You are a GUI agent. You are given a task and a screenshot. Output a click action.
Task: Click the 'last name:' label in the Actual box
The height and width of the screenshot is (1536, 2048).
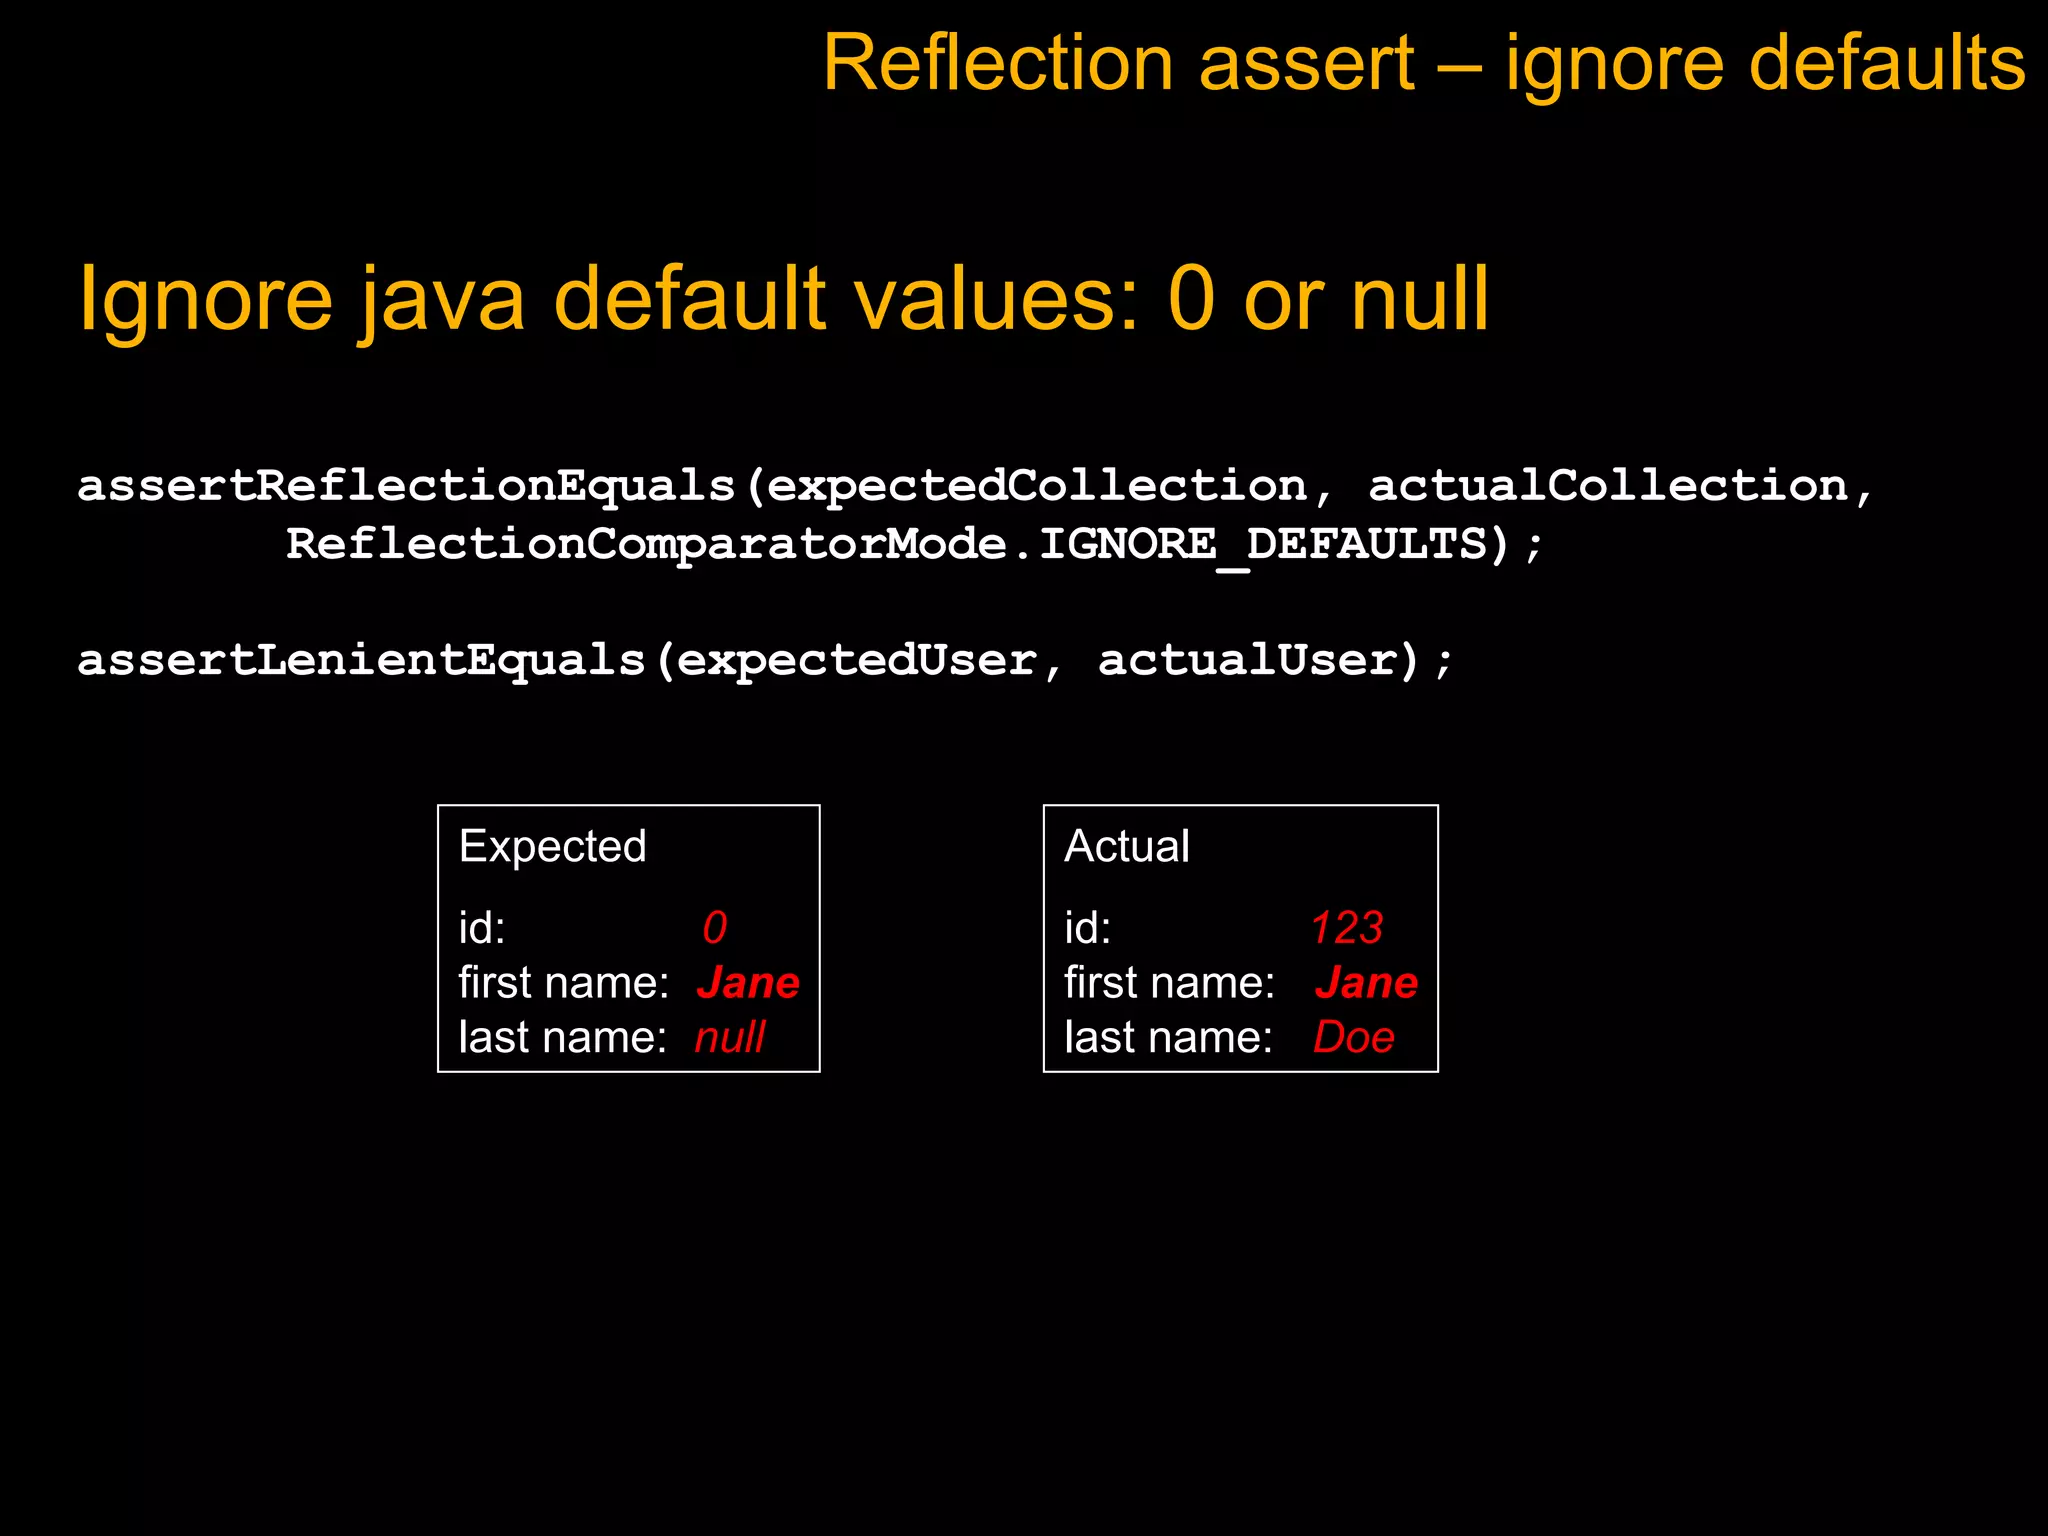coord(1169,1037)
